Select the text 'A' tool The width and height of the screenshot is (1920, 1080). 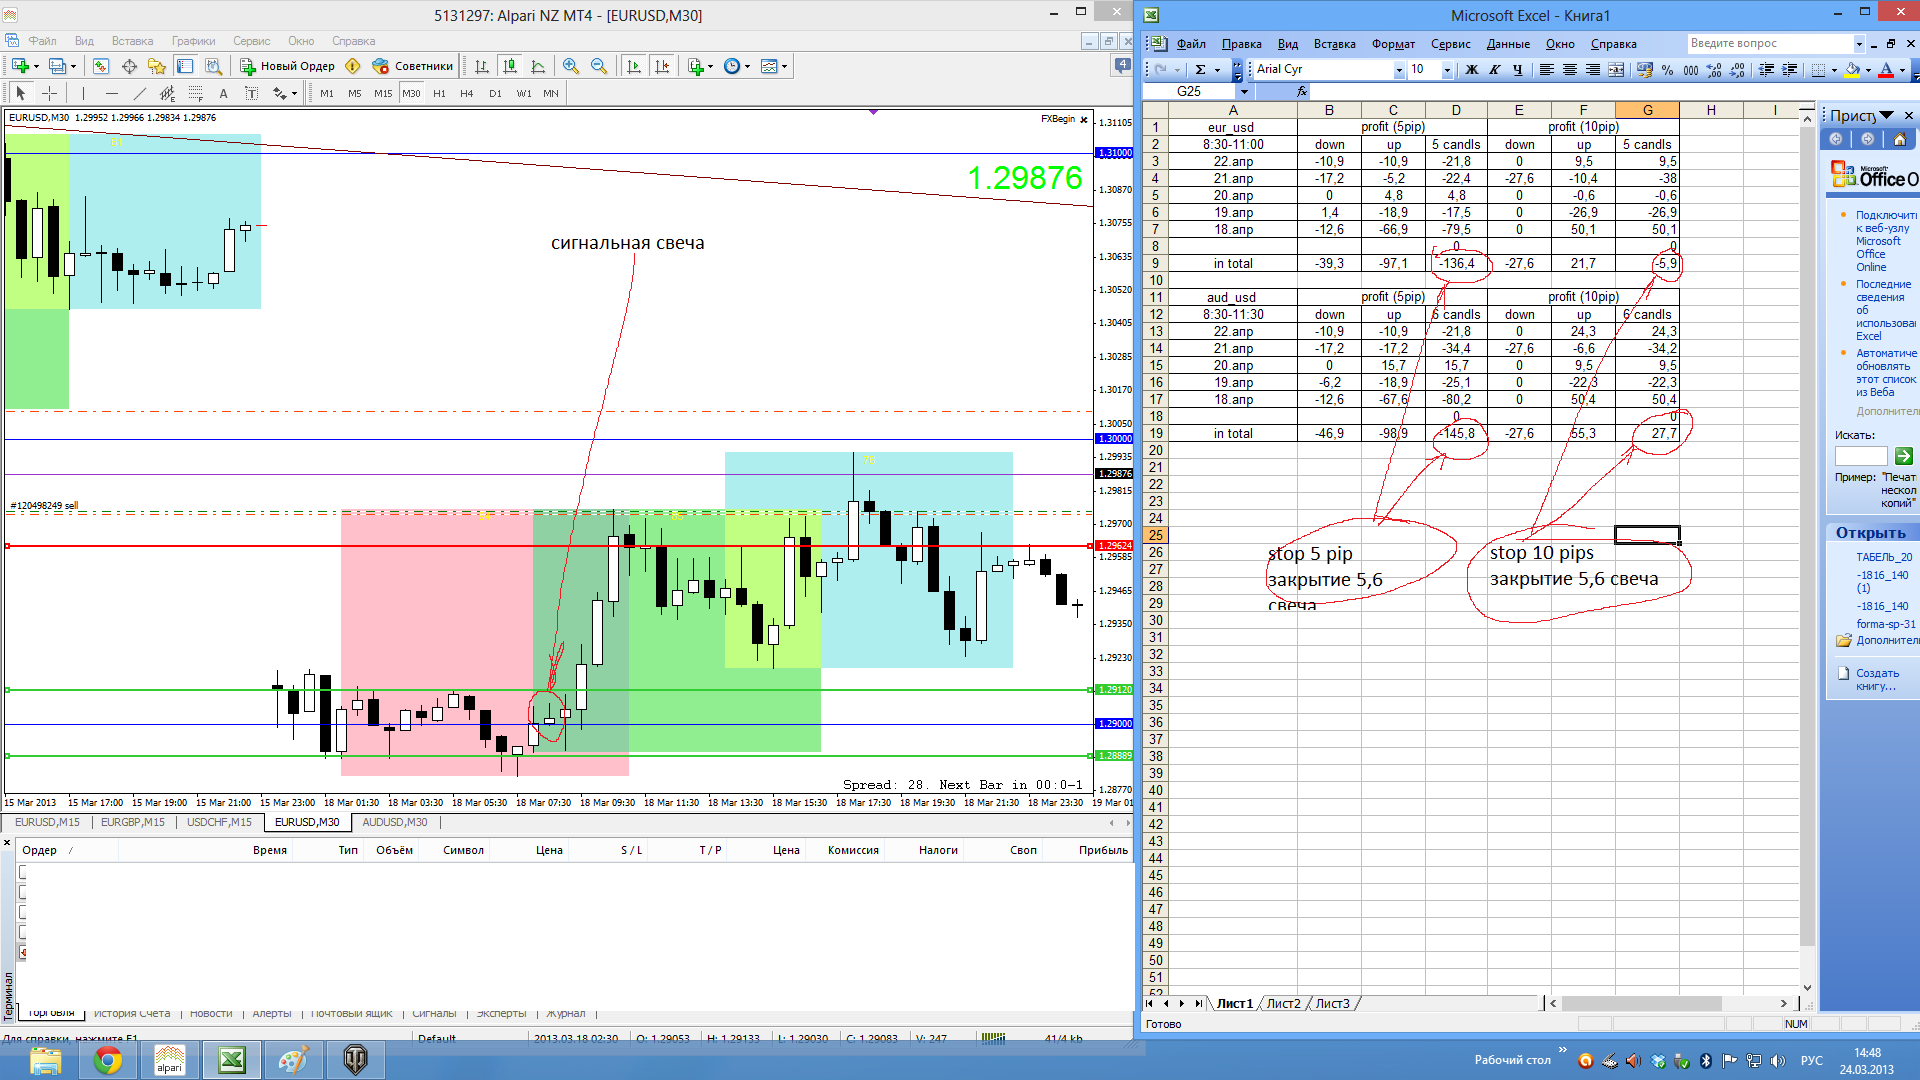[x=224, y=93]
